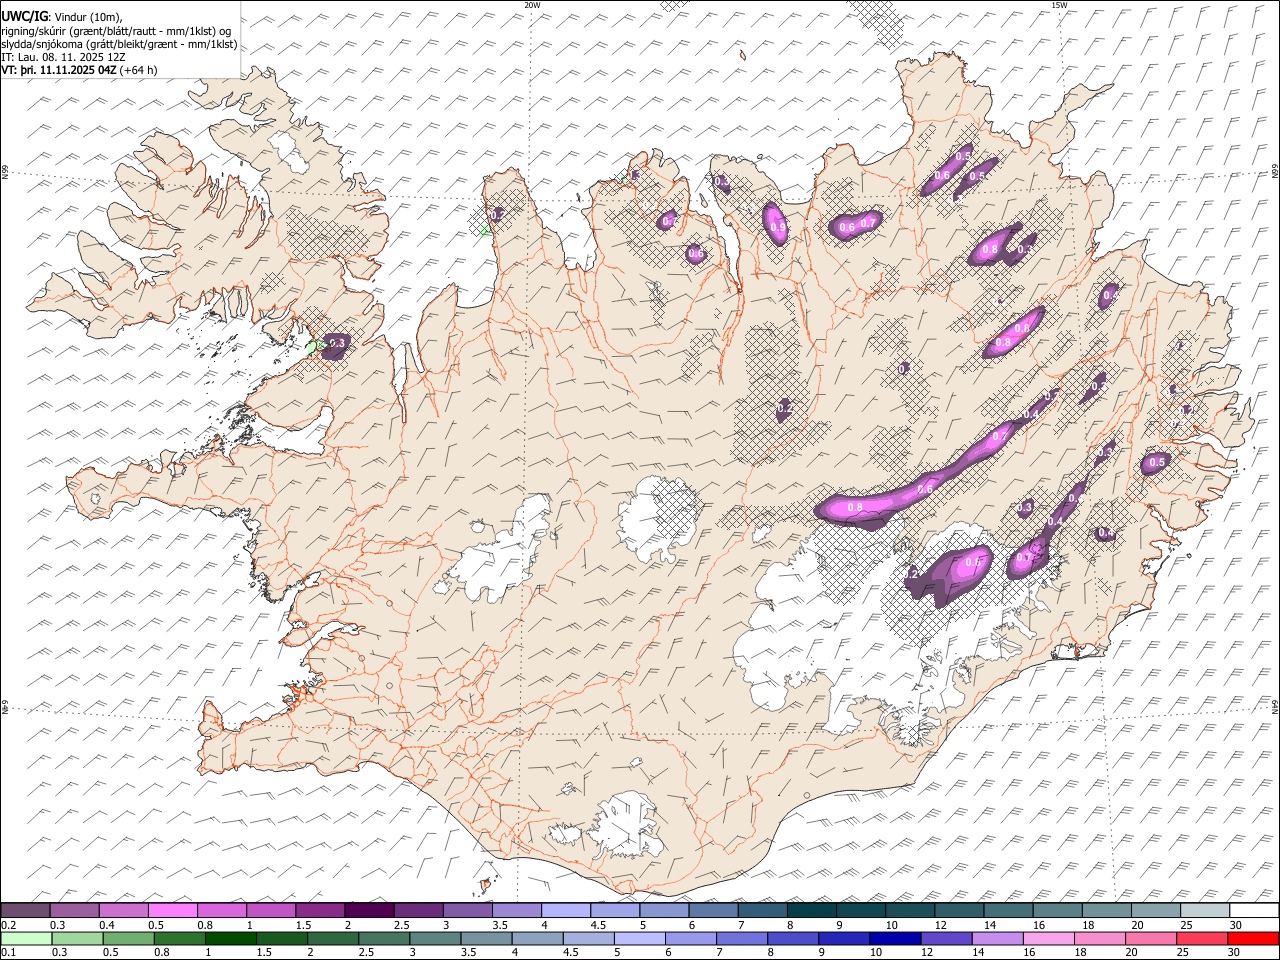Image resolution: width=1280 pixels, height=960 pixels.
Task: Select upper legend swatch between 0.2 and 0.3
Action: click(25, 910)
